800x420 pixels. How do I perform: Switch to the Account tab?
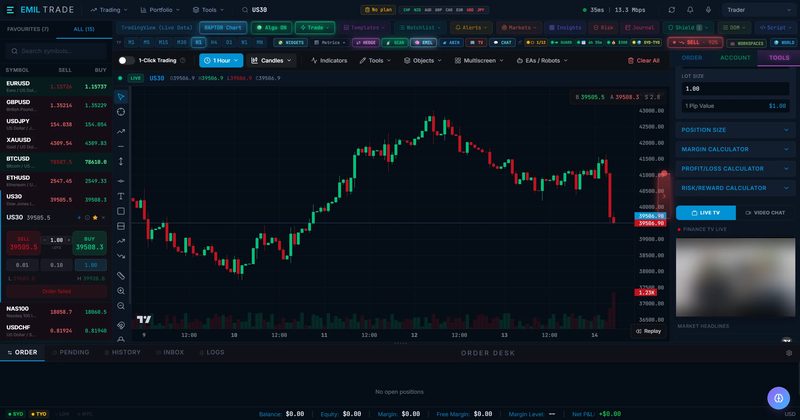pyautogui.click(x=735, y=58)
